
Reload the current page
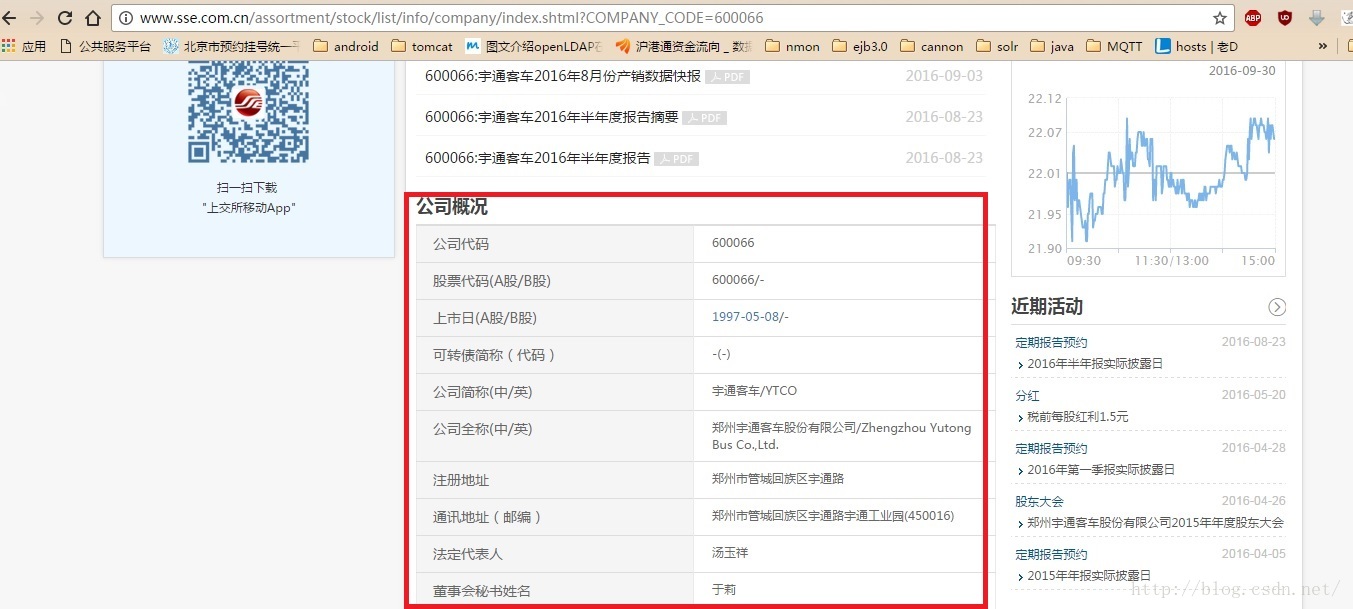coord(65,18)
